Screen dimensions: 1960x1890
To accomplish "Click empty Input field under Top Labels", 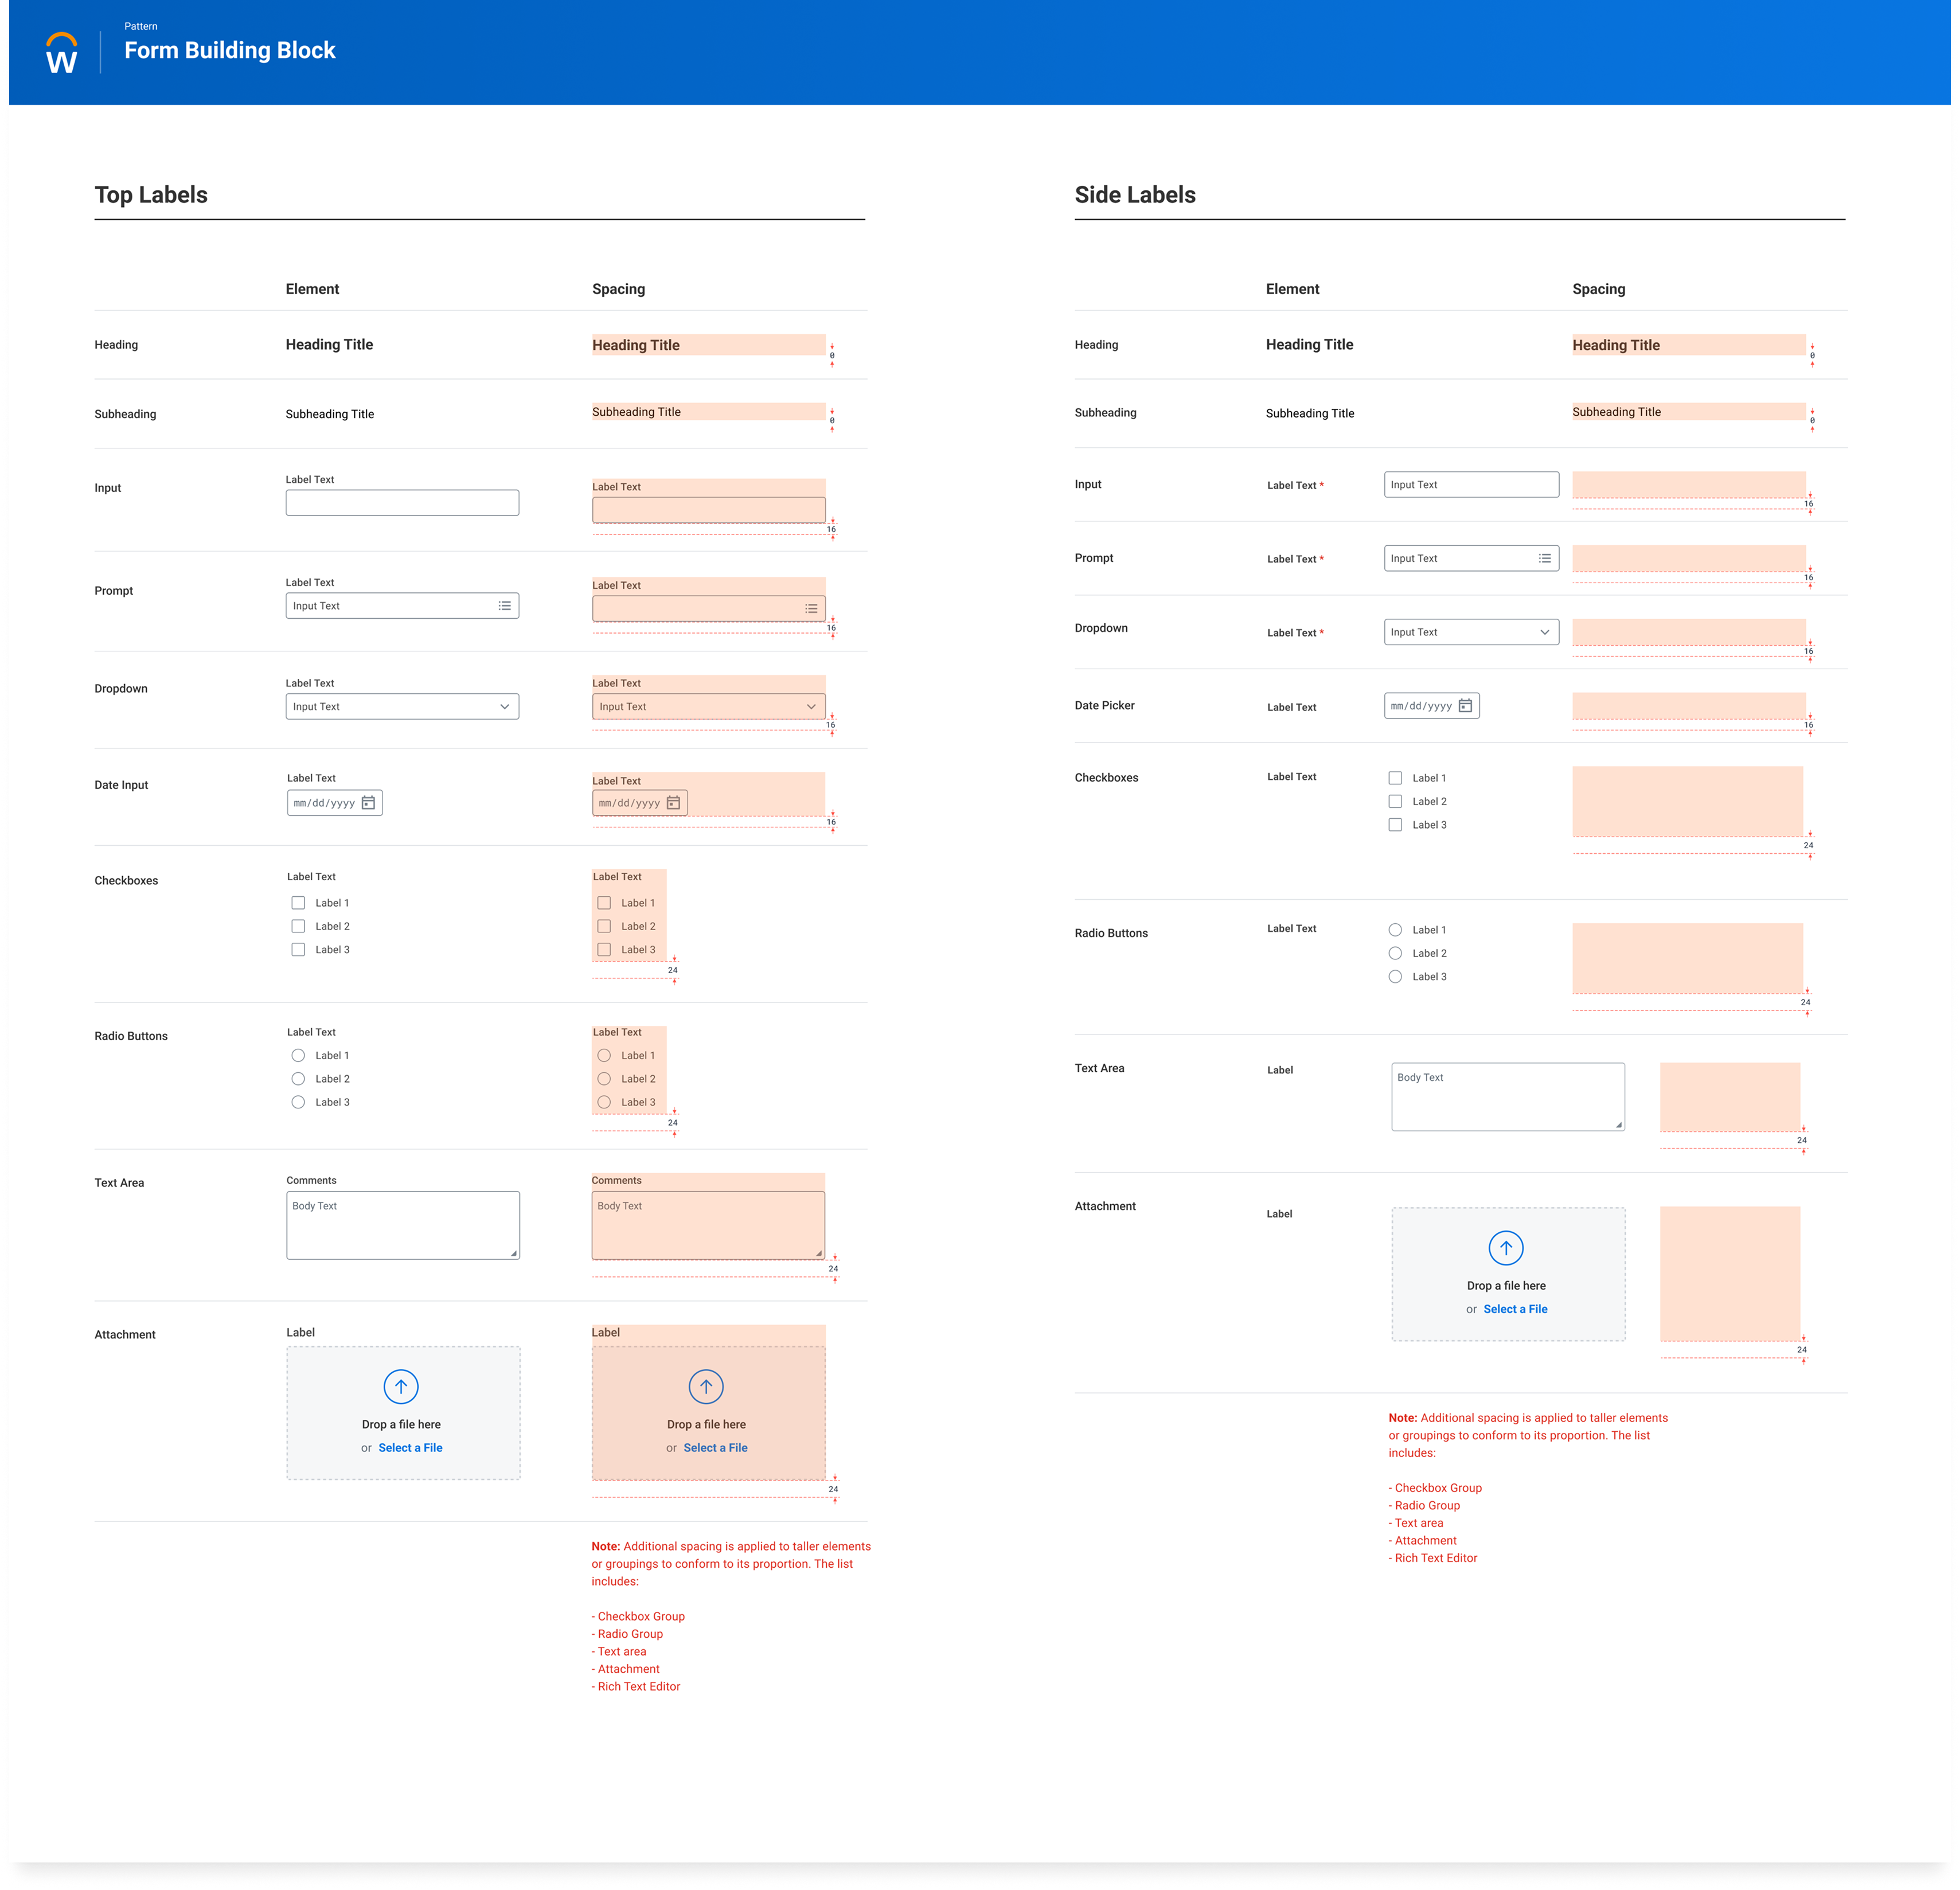I will coord(402,503).
